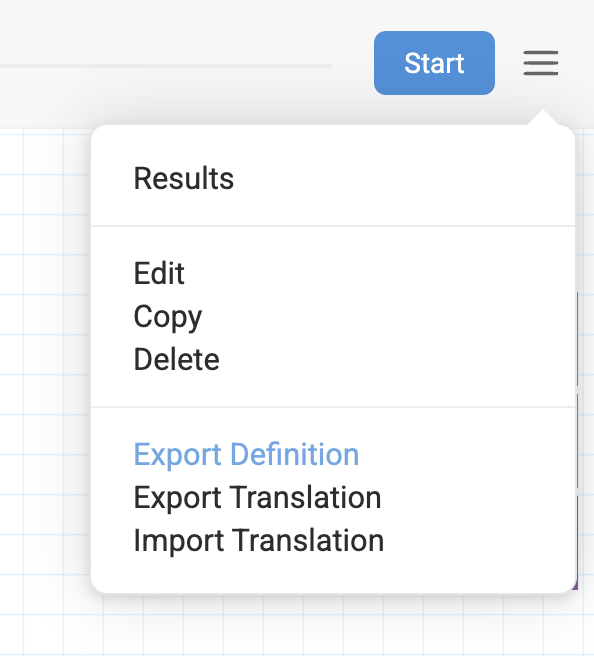The height and width of the screenshot is (656, 594).
Task: Click the header gap between Start and the menu icon
Action: click(x=509, y=63)
